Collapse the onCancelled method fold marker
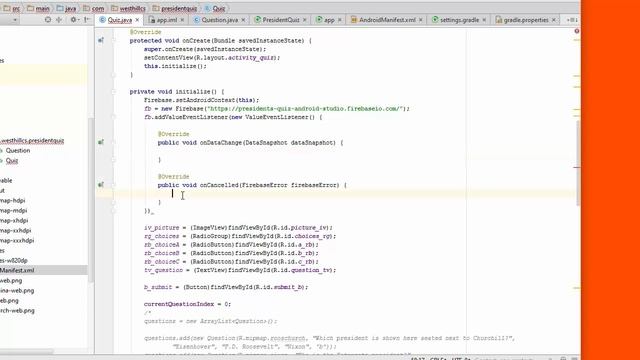This screenshot has height=360, width=640. tap(114, 185)
